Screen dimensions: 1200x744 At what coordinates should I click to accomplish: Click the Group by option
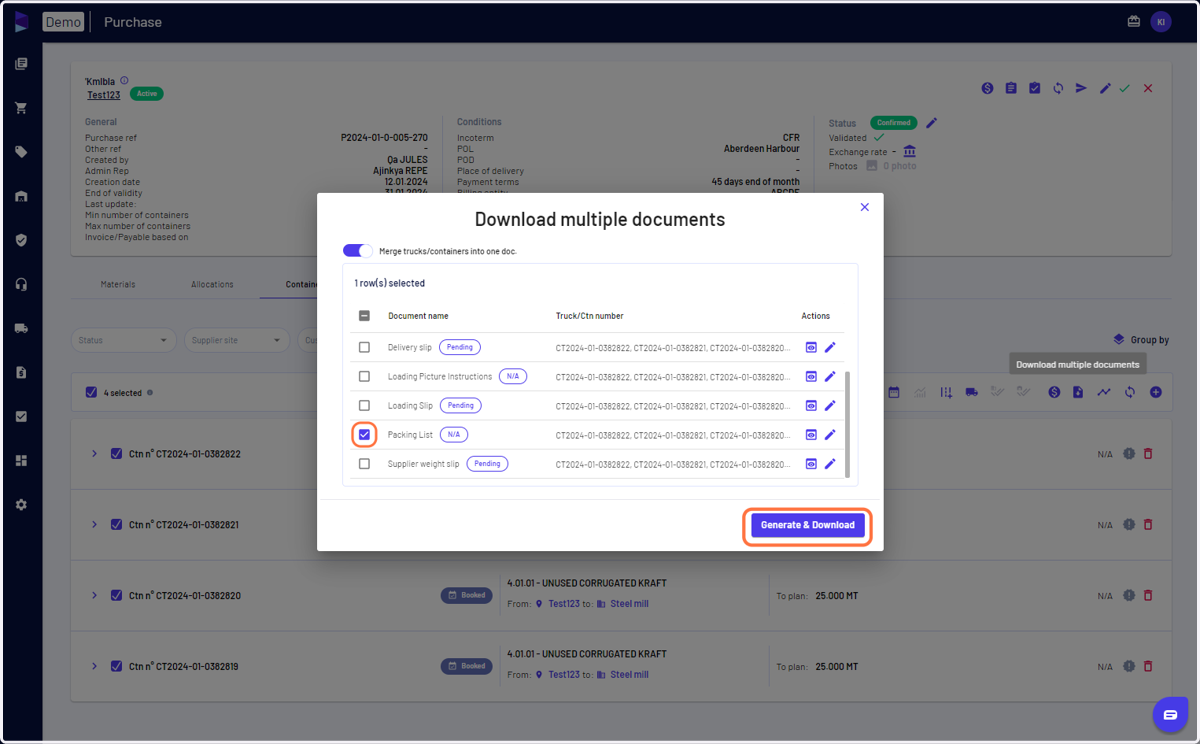[1142, 340]
